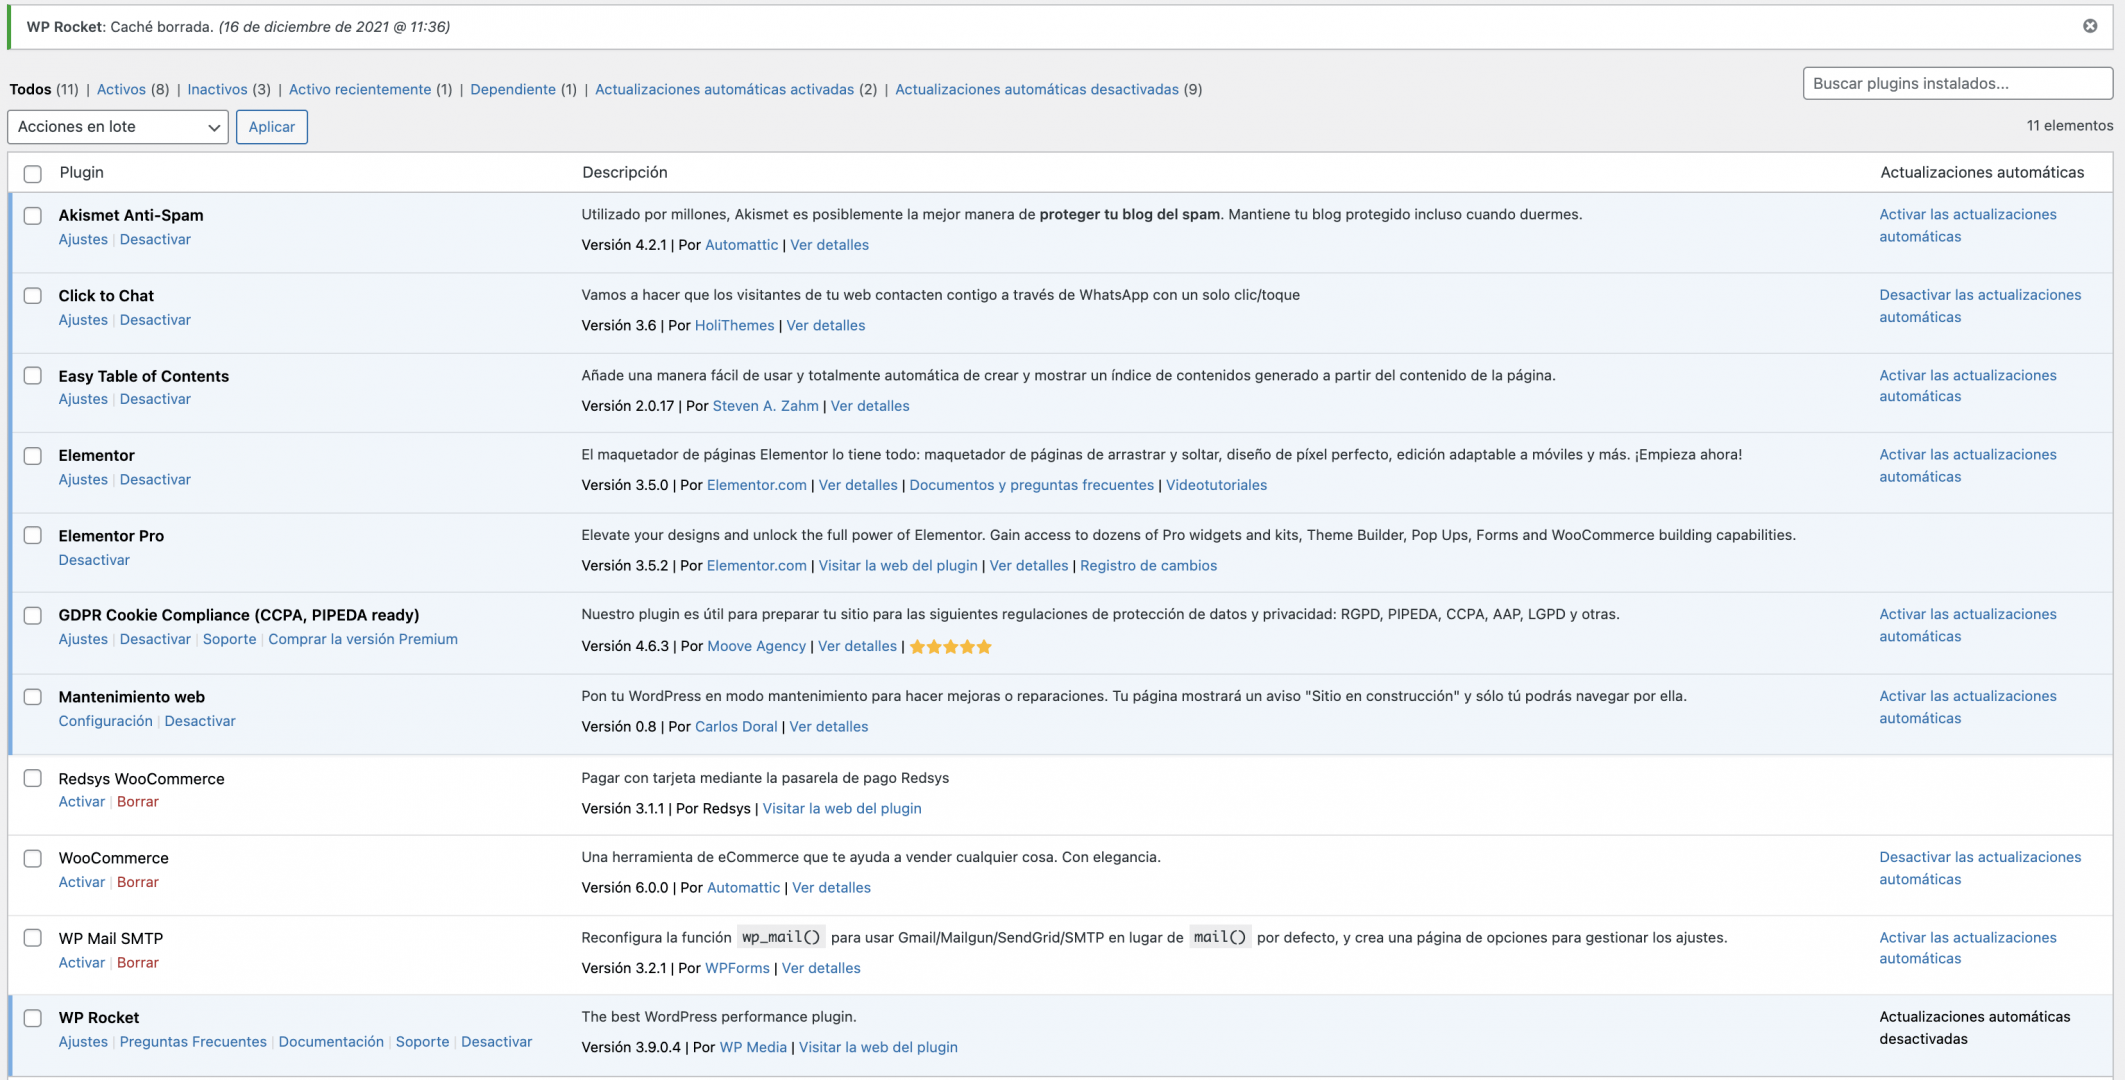Click the Descripción column header
The height and width of the screenshot is (1080, 2125).
[625, 173]
